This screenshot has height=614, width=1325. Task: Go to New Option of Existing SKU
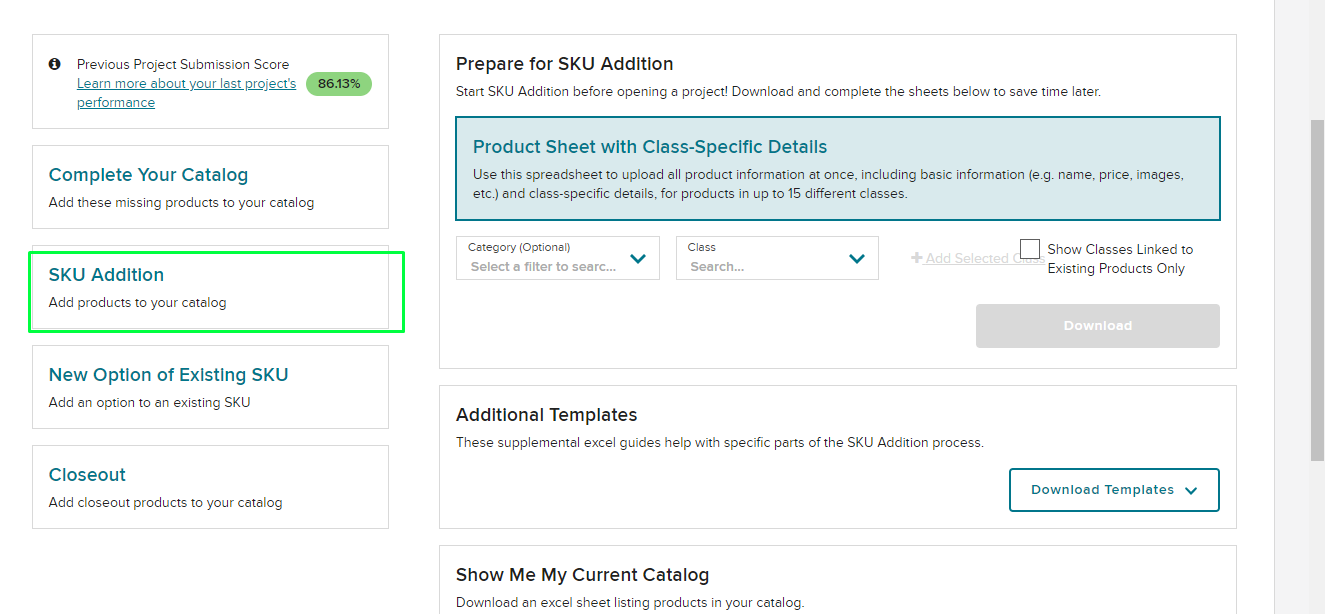click(x=210, y=387)
